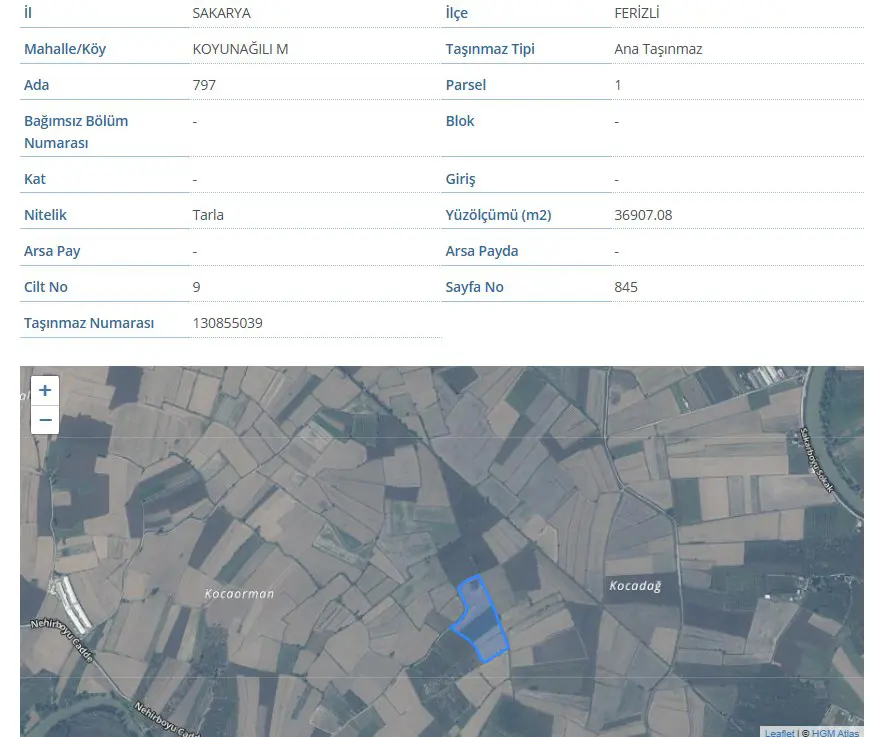Click the Sayfa No value 845

tap(626, 287)
